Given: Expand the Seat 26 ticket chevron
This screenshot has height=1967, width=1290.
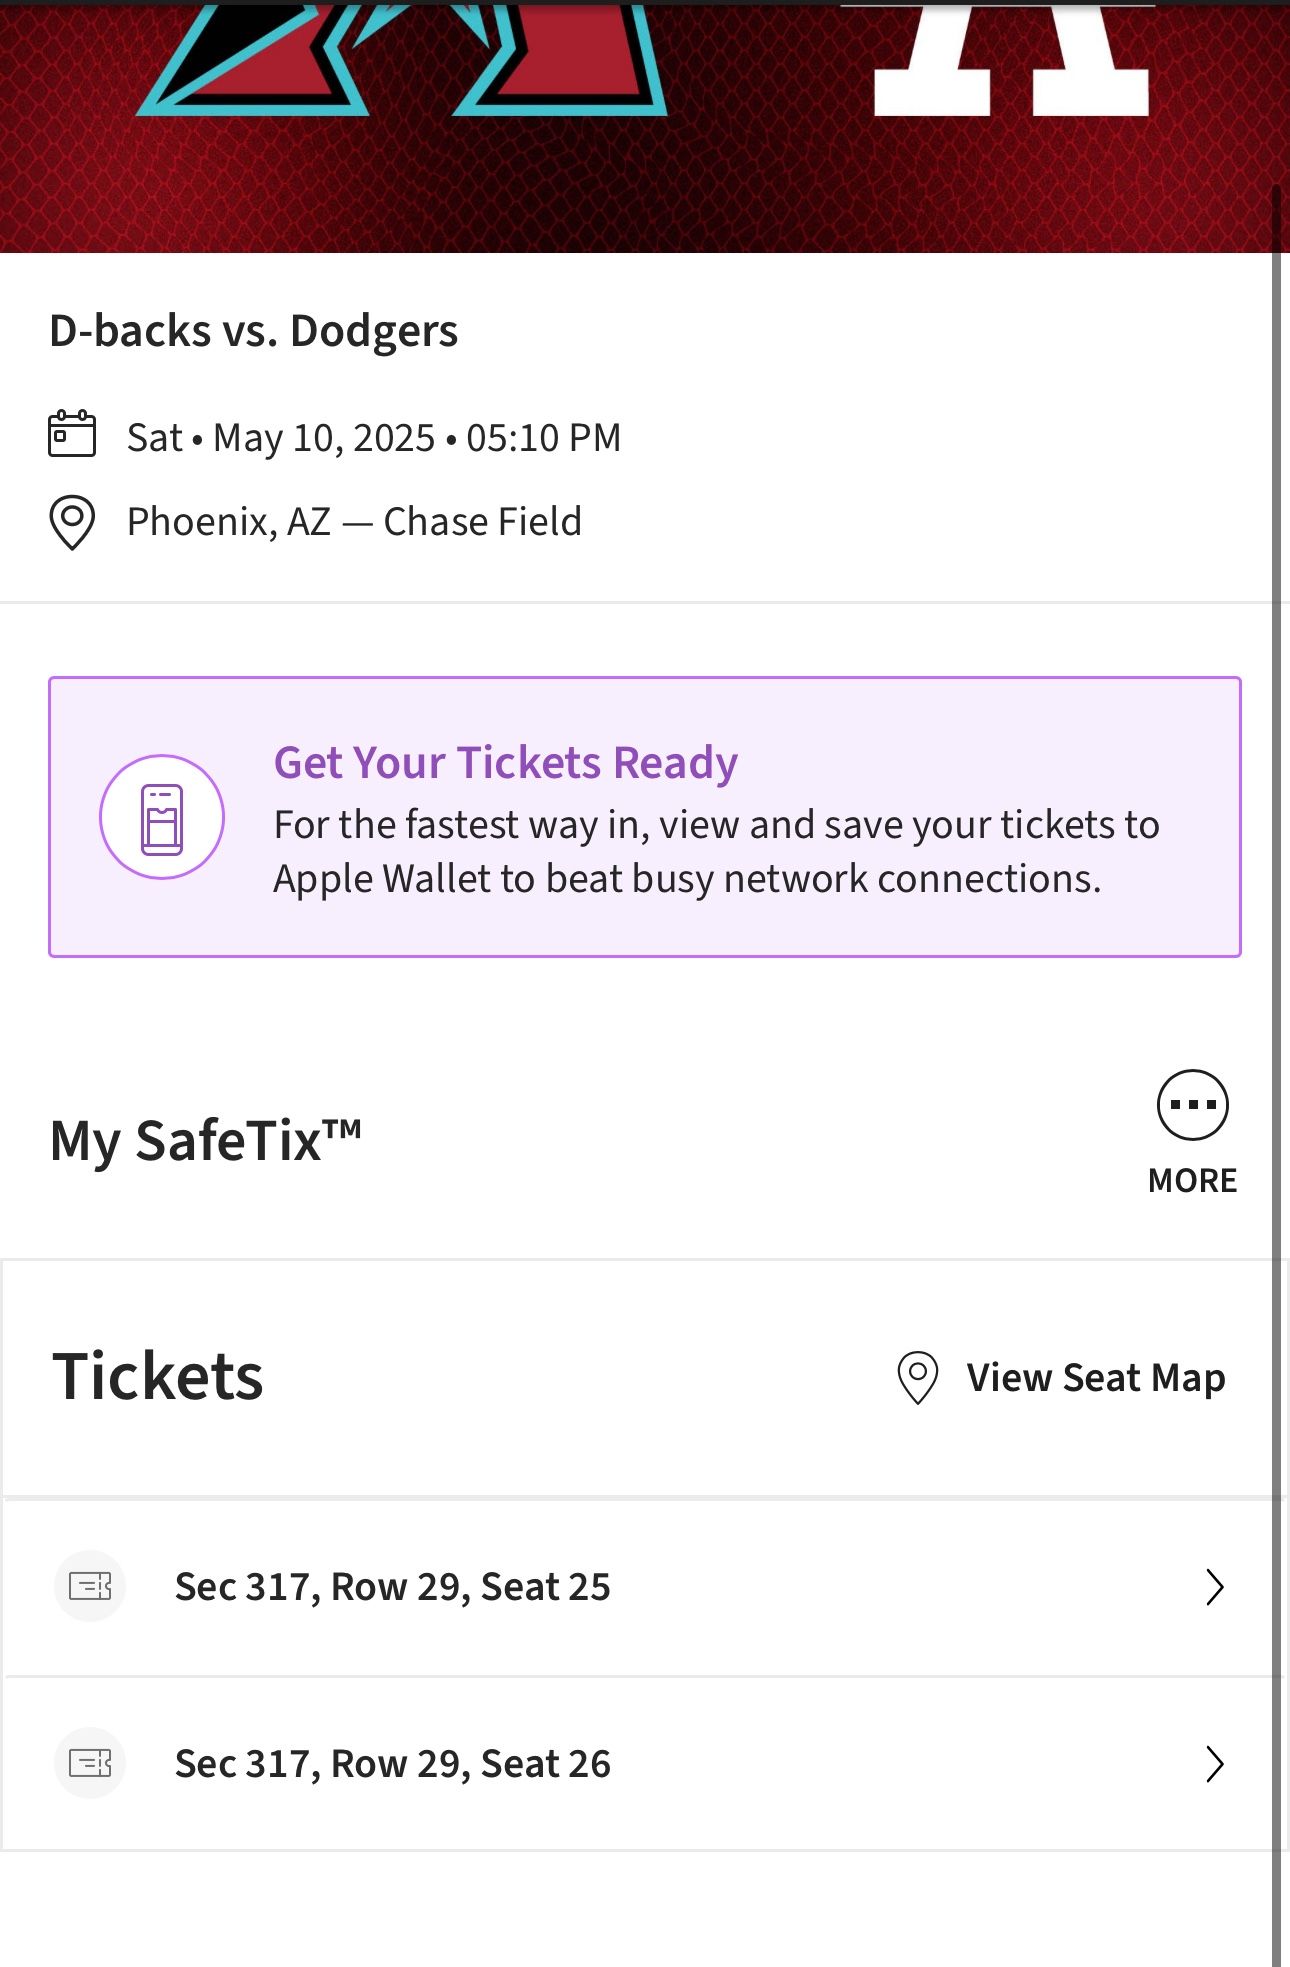Looking at the screenshot, I should click(1214, 1764).
